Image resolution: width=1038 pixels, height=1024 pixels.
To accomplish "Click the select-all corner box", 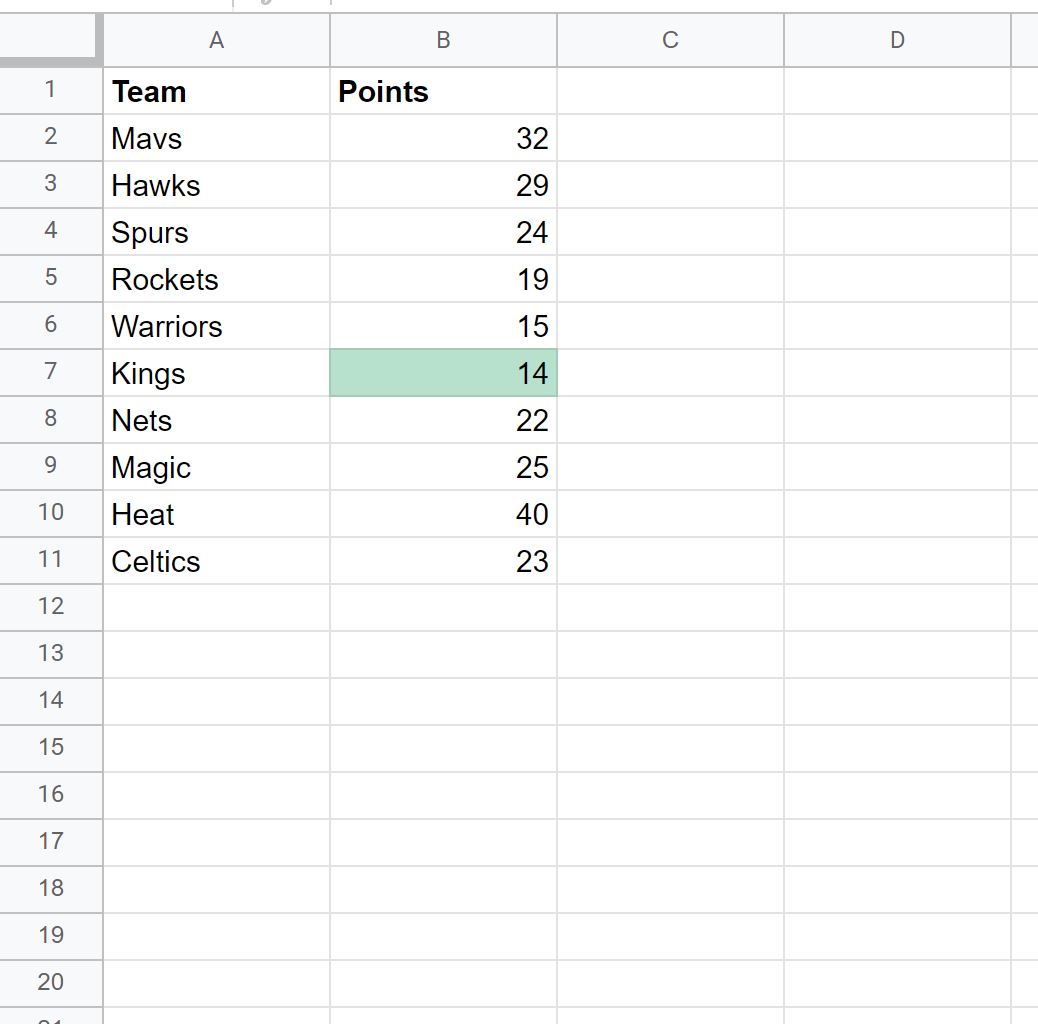I will coord(51,40).
